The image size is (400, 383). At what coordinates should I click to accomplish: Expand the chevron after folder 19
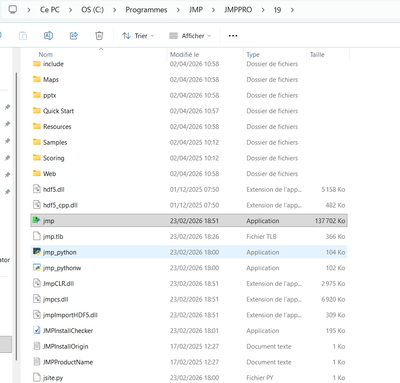click(x=292, y=10)
